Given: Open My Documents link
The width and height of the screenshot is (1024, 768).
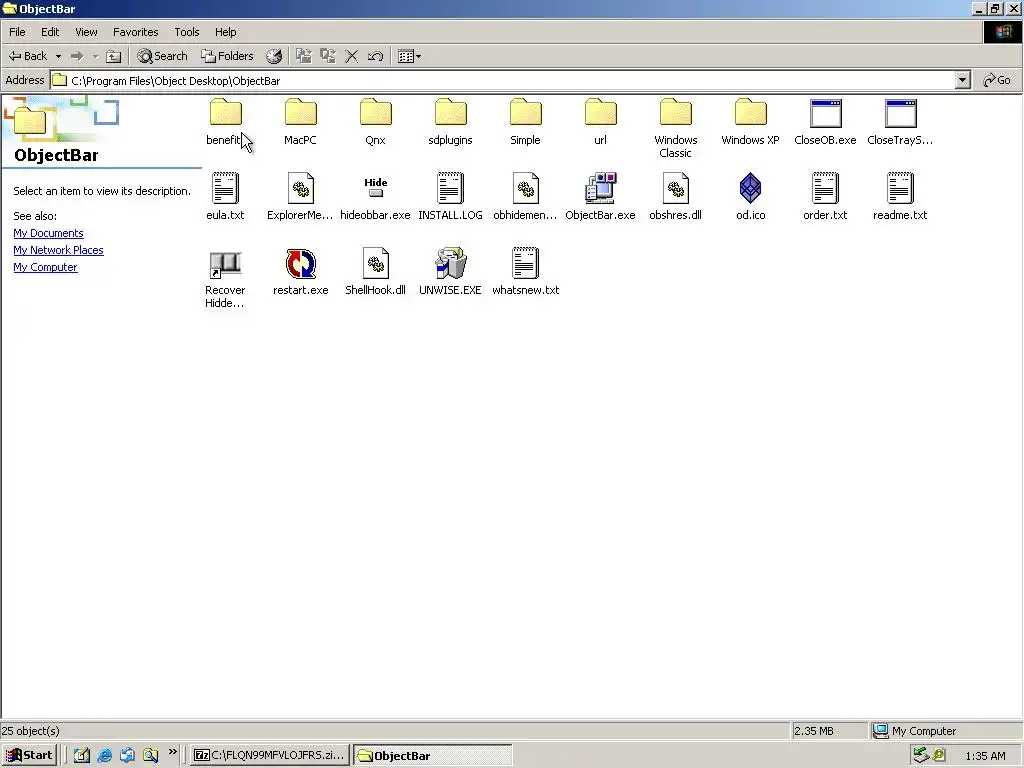Looking at the screenshot, I should point(48,233).
